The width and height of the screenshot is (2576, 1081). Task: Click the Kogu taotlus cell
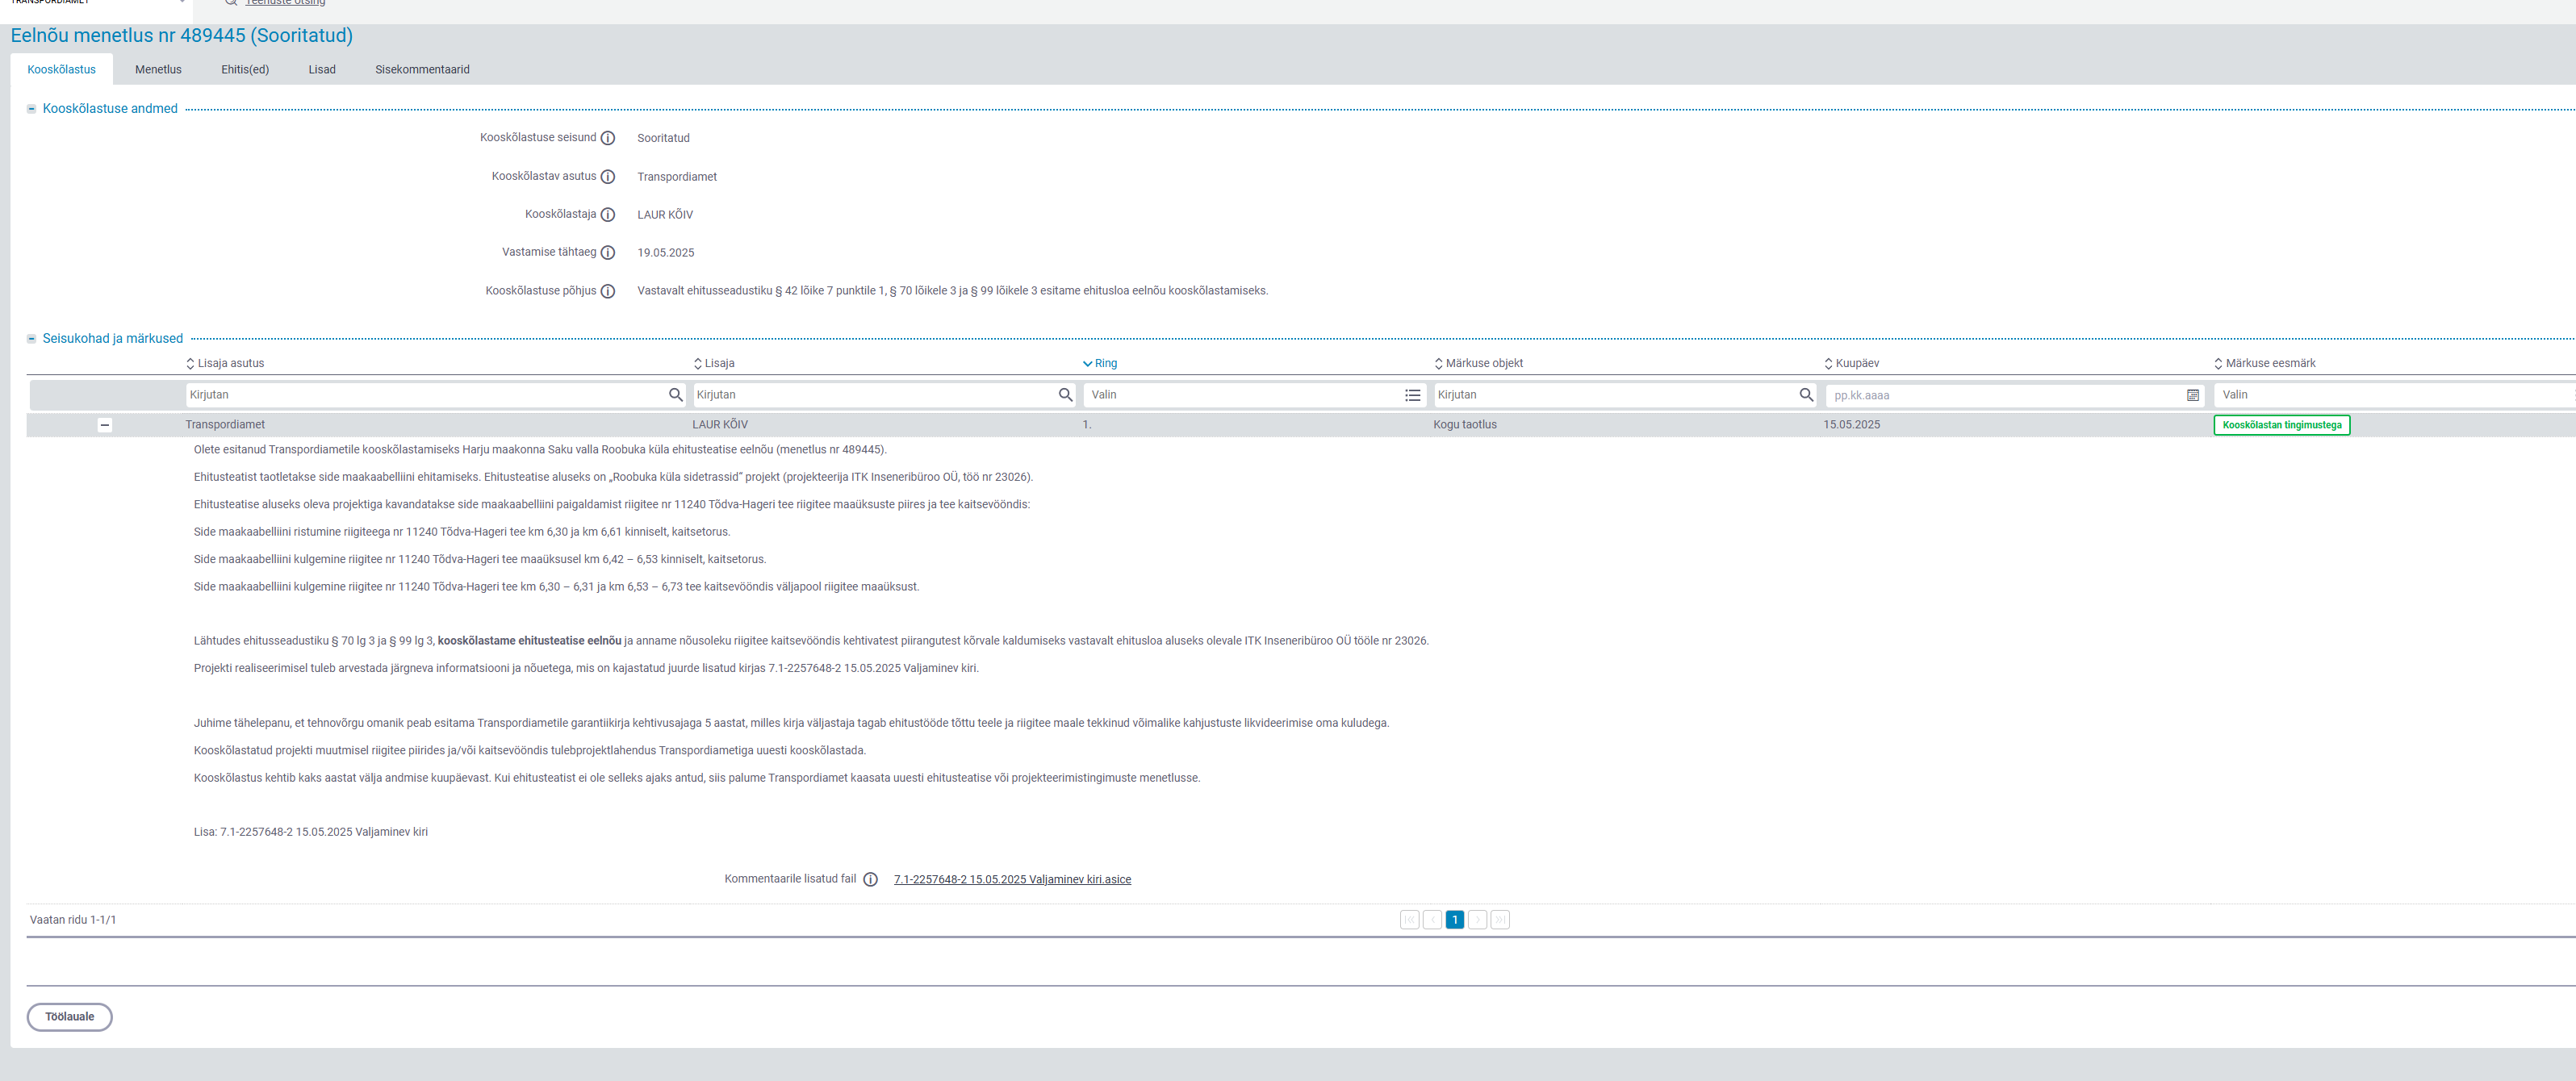(1465, 425)
